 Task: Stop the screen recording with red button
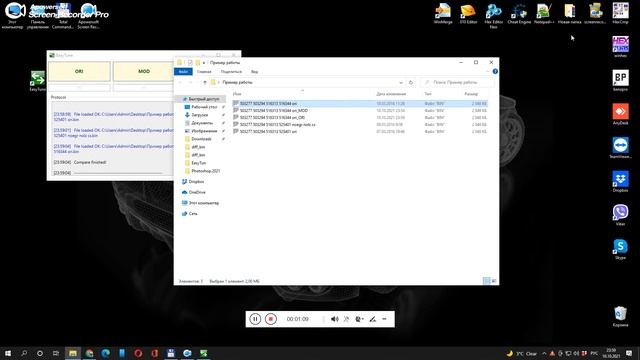coord(271,319)
